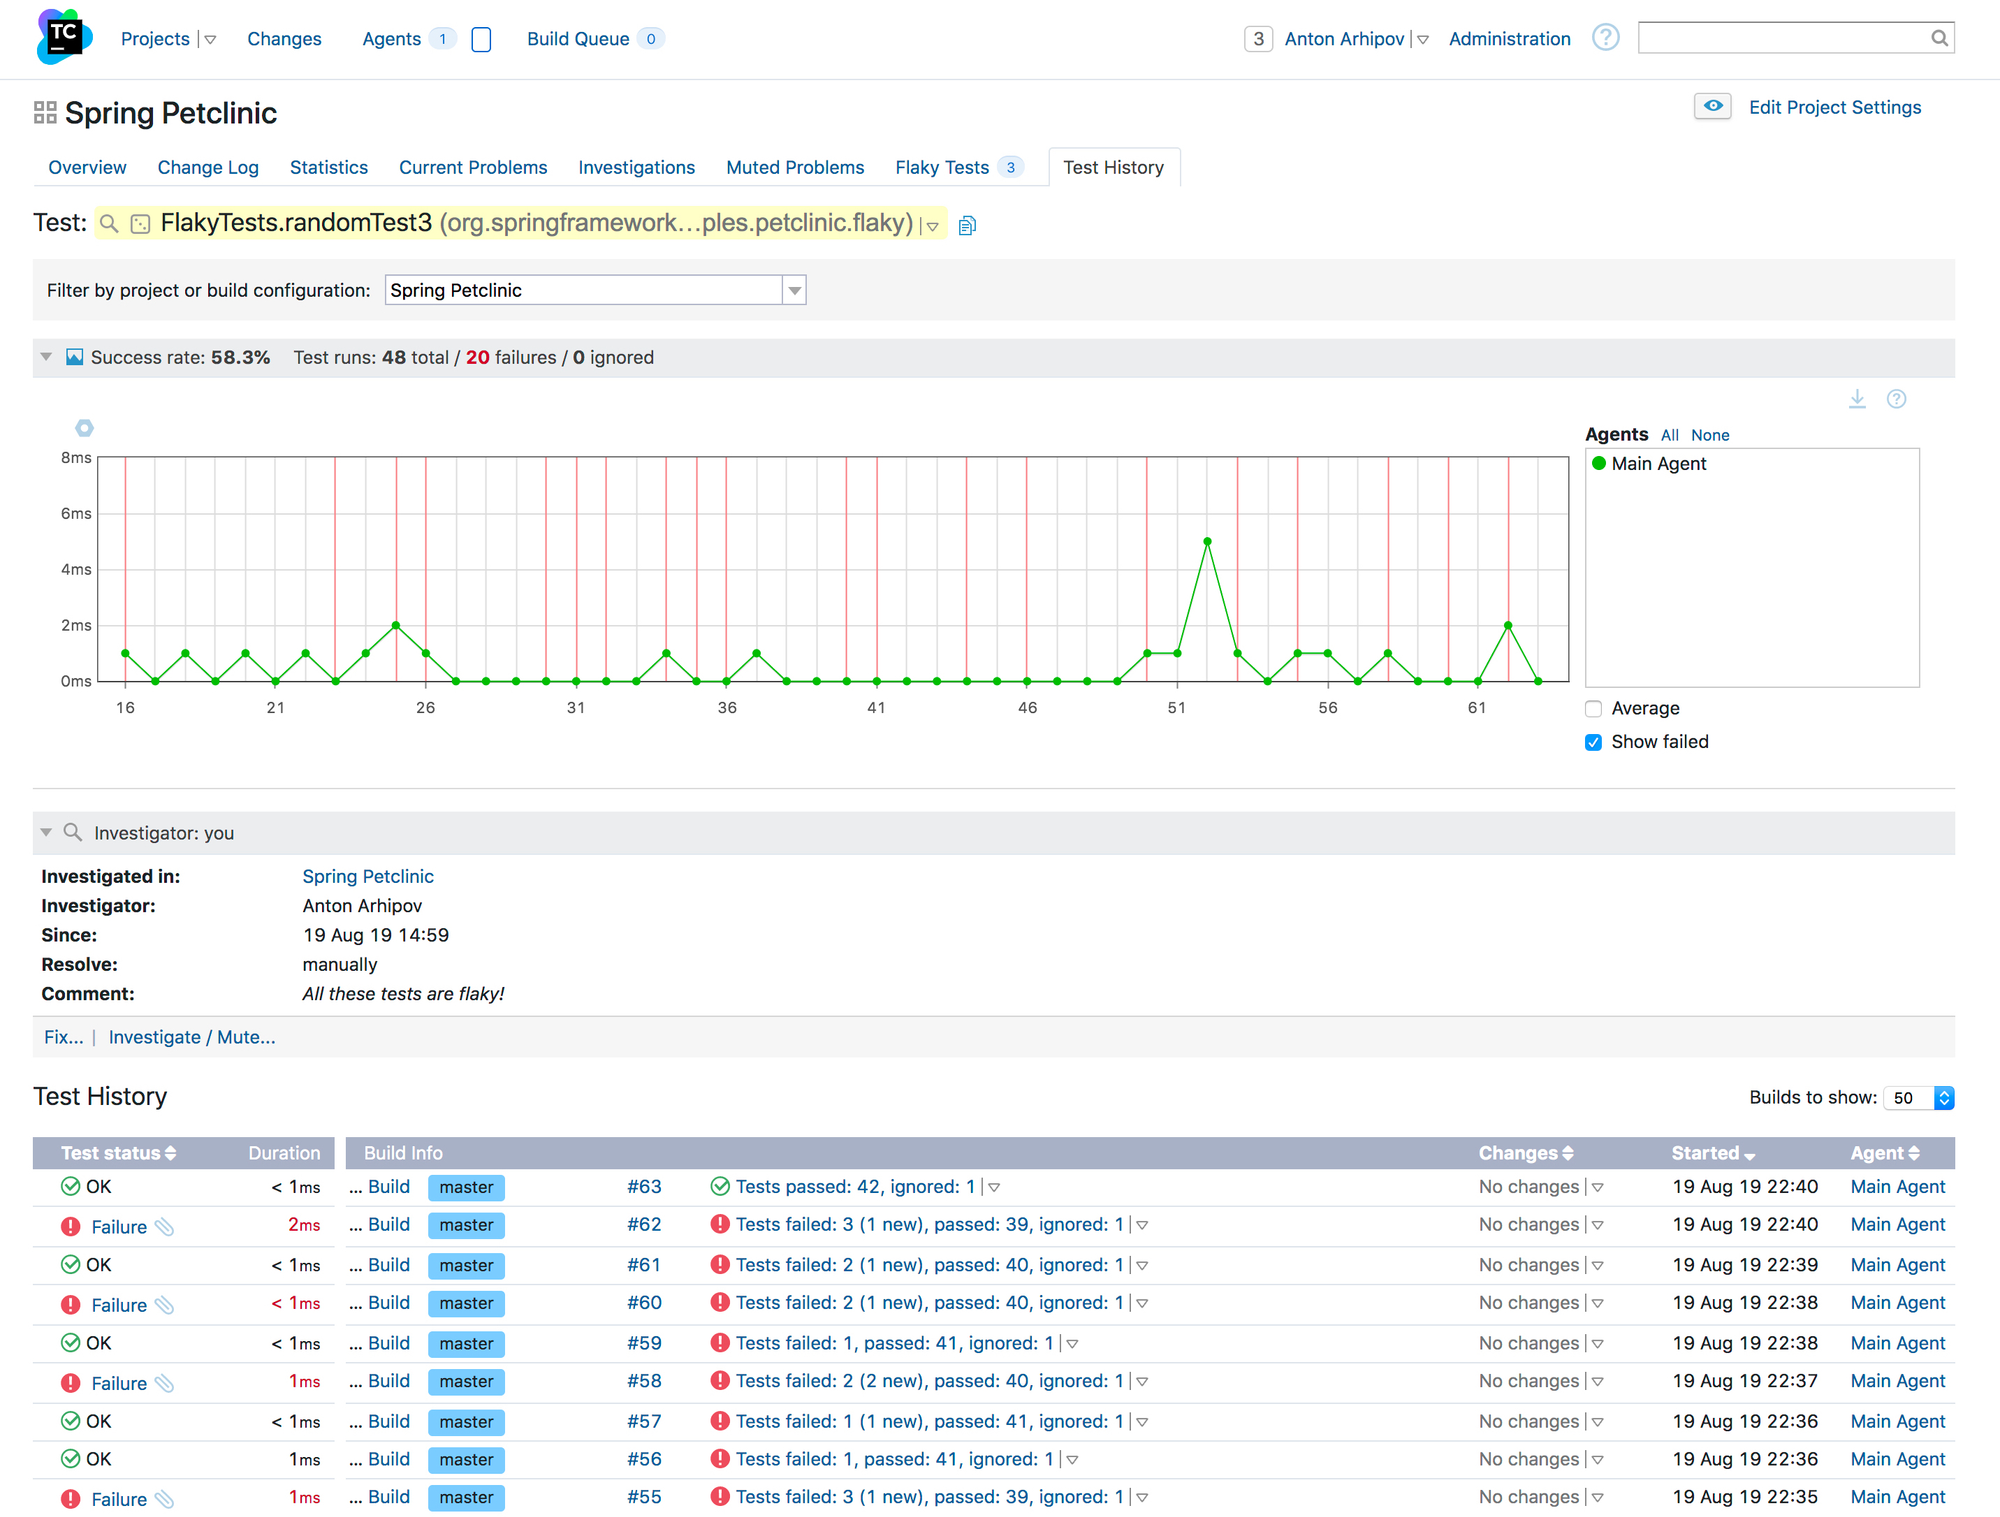Click the Investigate / Mute... link
This screenshot has height=1517, width=2000.
click(192, 1037)
